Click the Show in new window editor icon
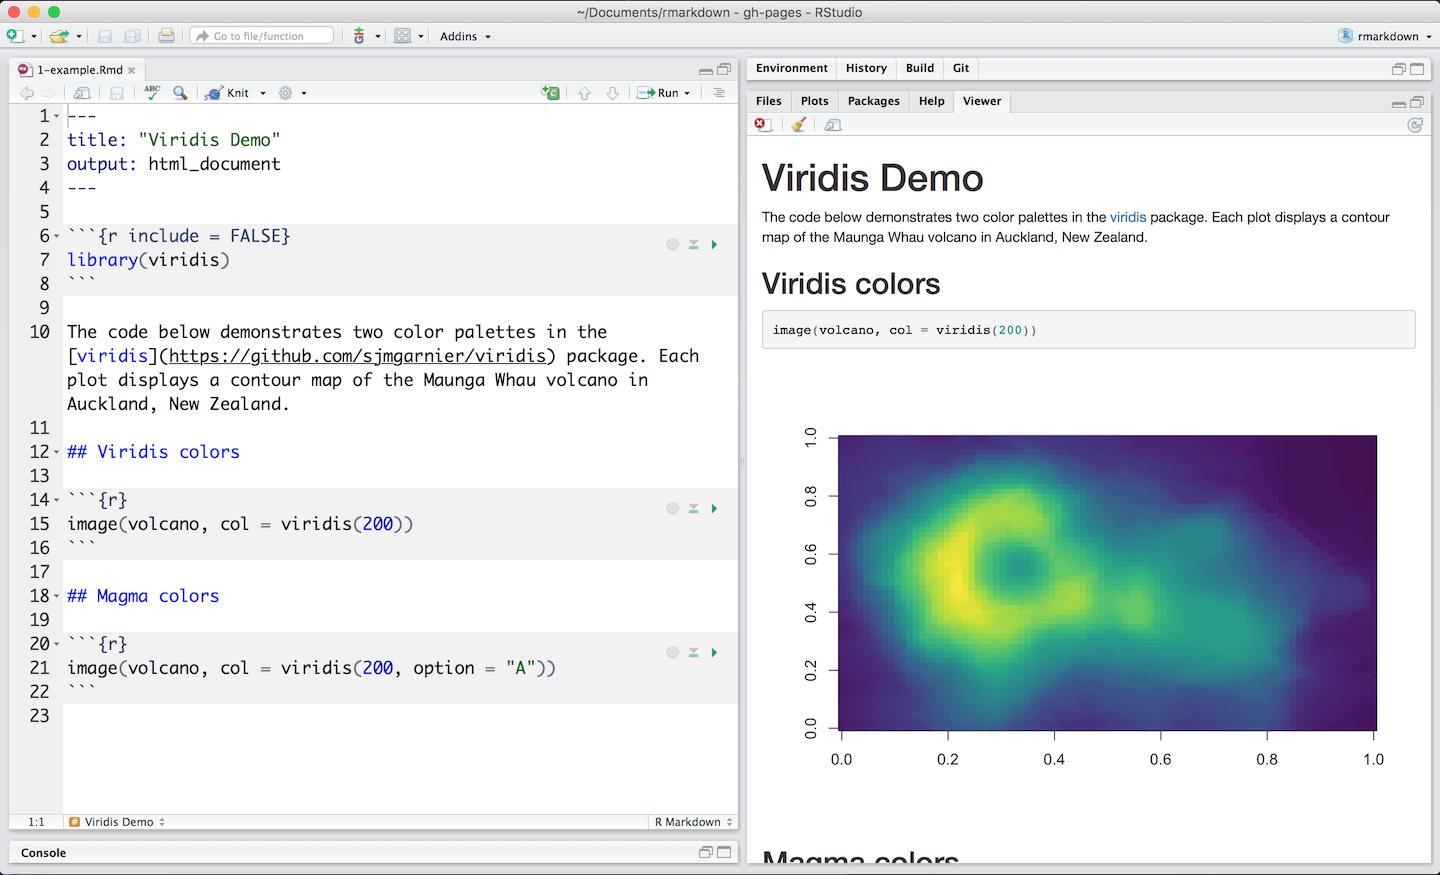Image resolution: width=1440 pixels, height=875 pixels. click(83, 93)
